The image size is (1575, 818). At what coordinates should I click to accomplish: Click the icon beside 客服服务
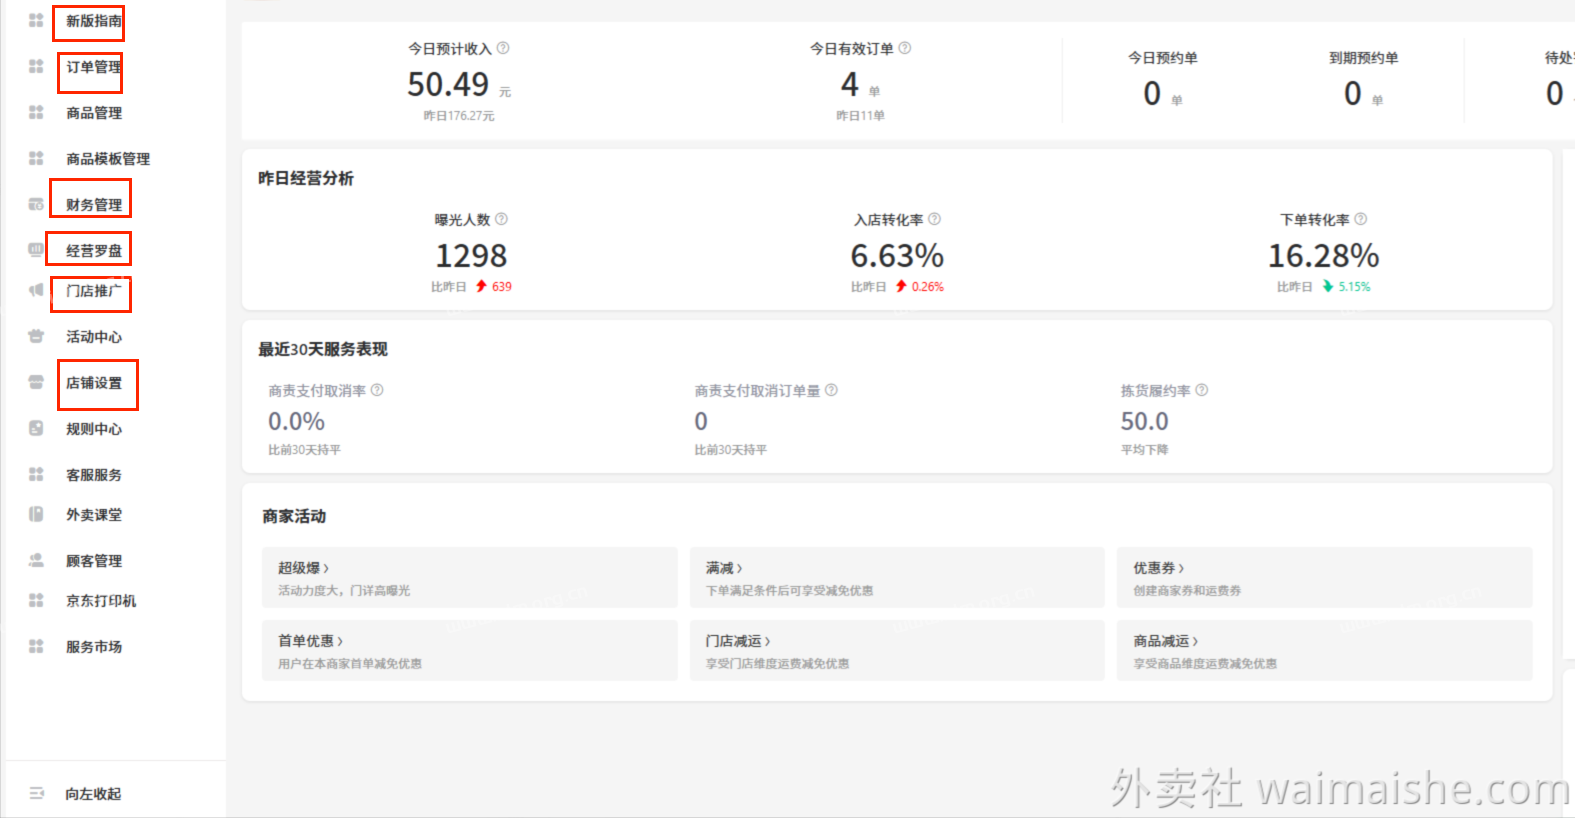click(x=36, y=474)
